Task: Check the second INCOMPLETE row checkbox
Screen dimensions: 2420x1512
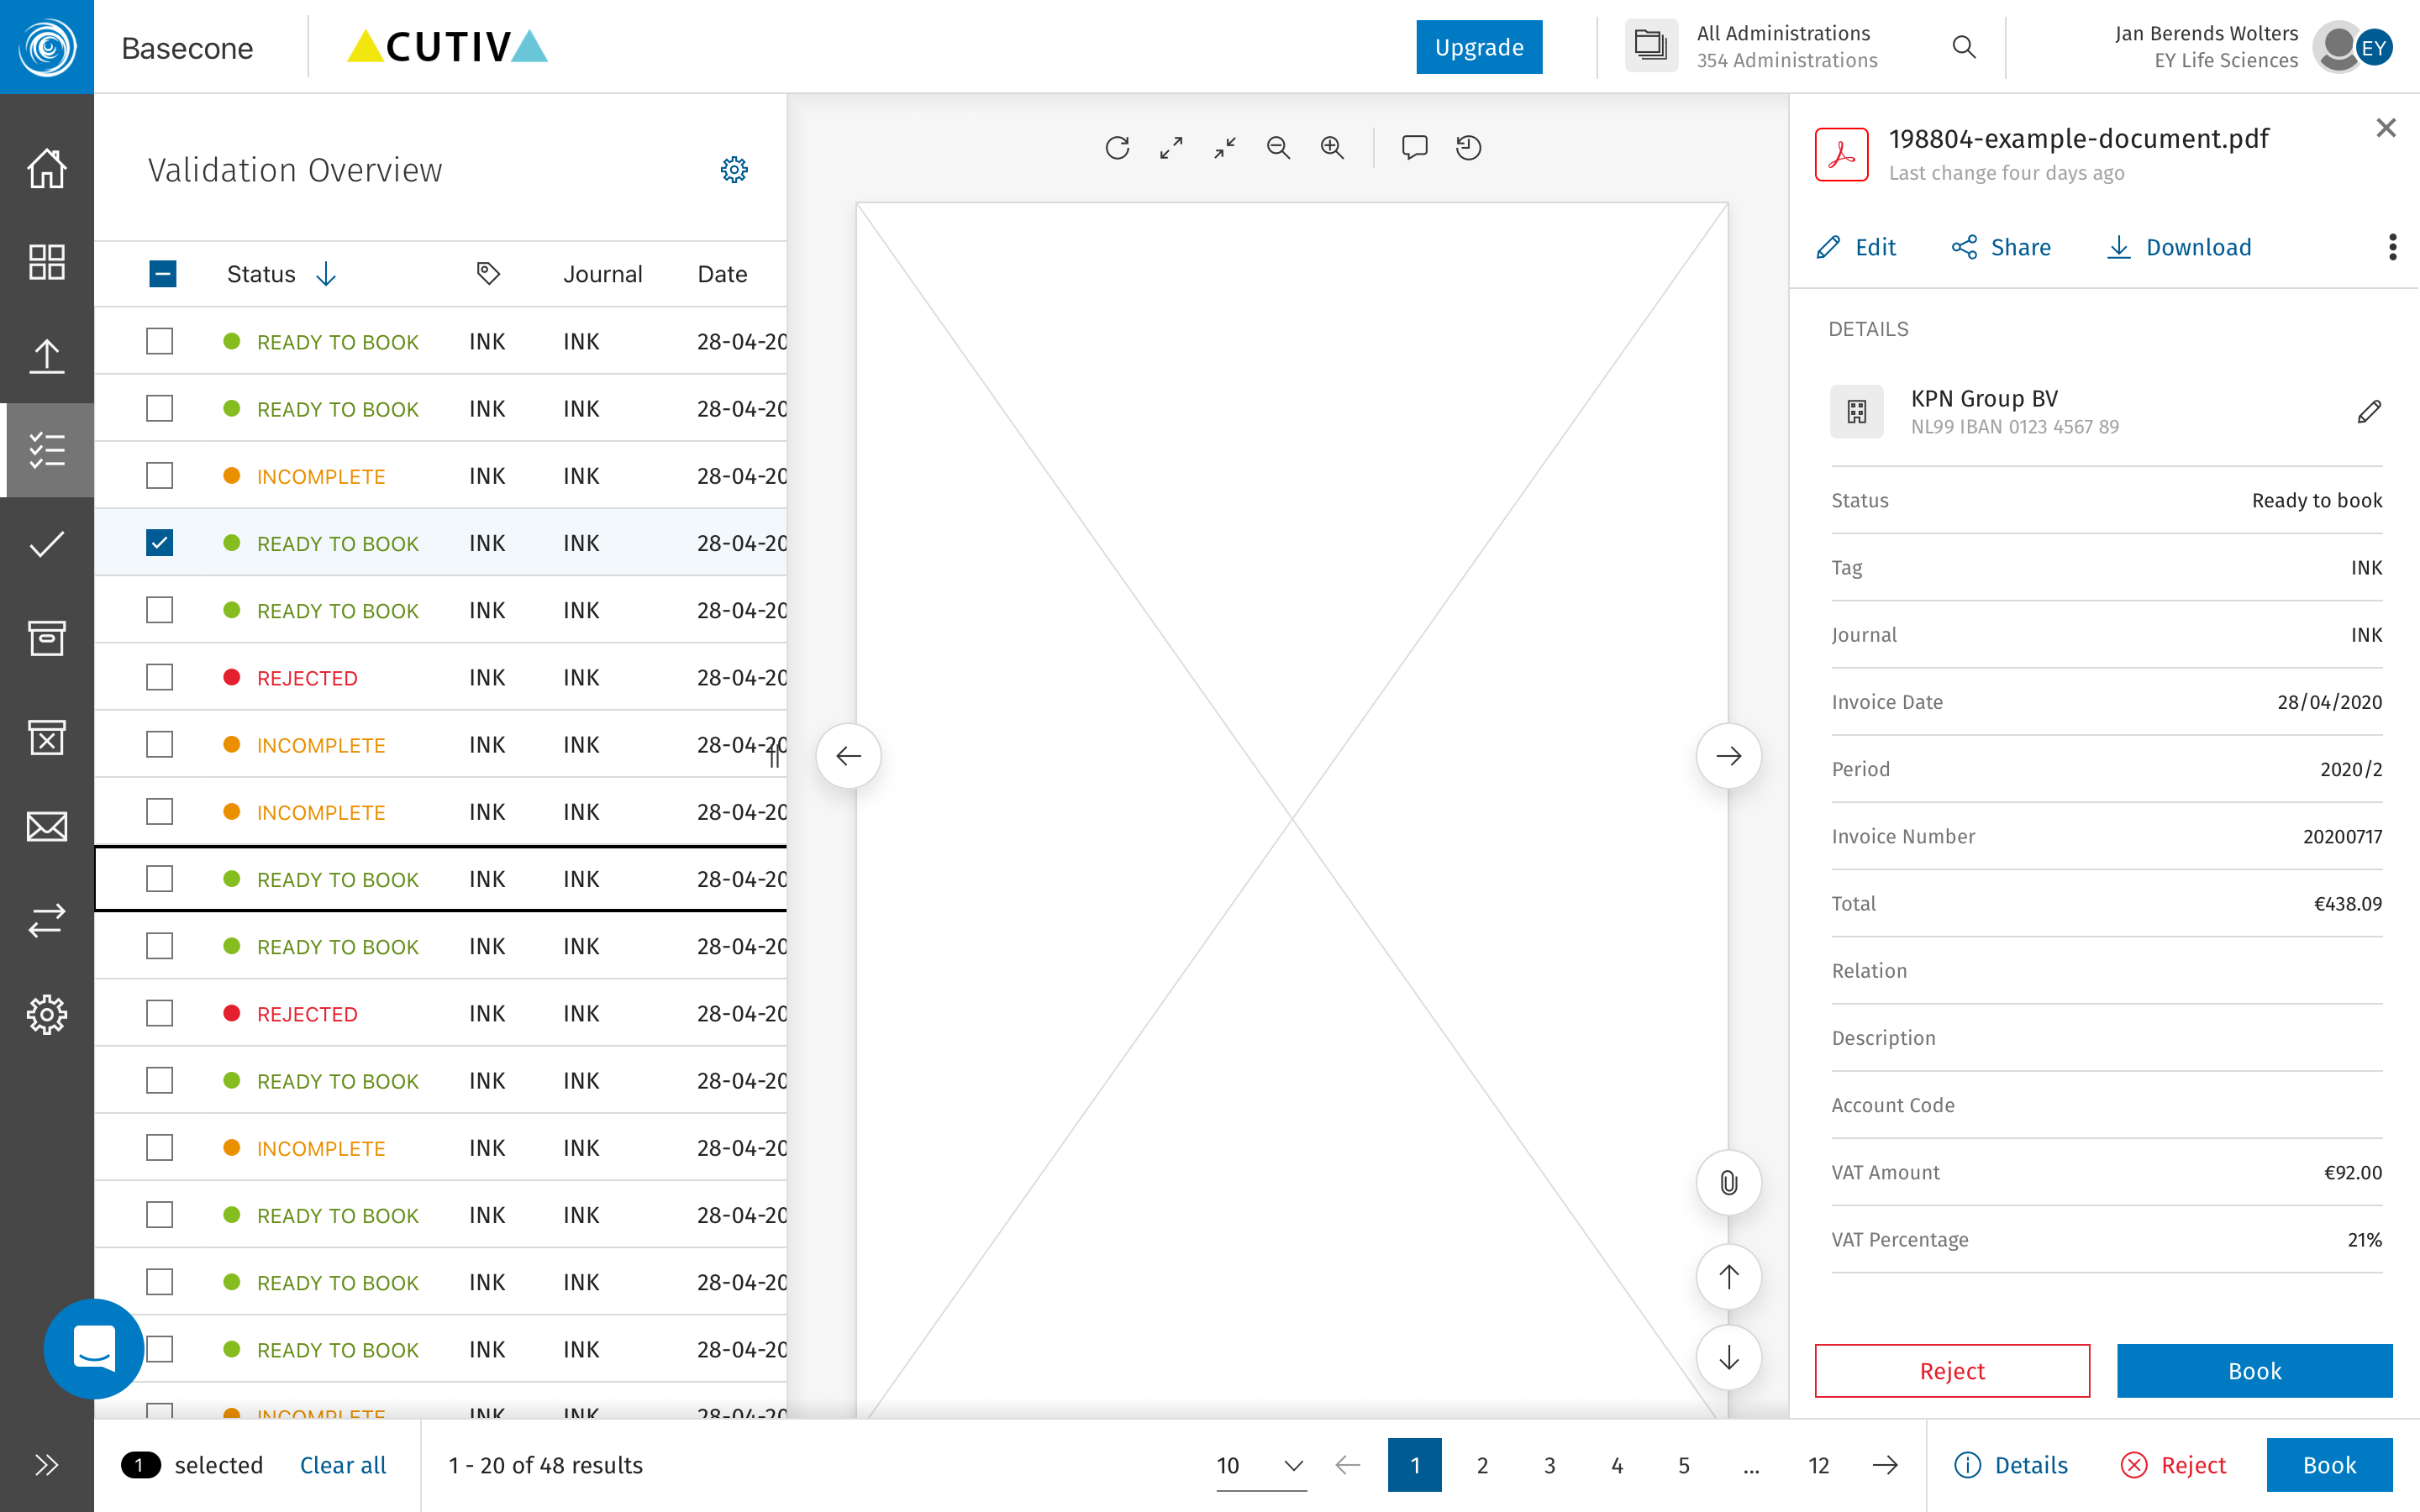Action: pos(159,744)
